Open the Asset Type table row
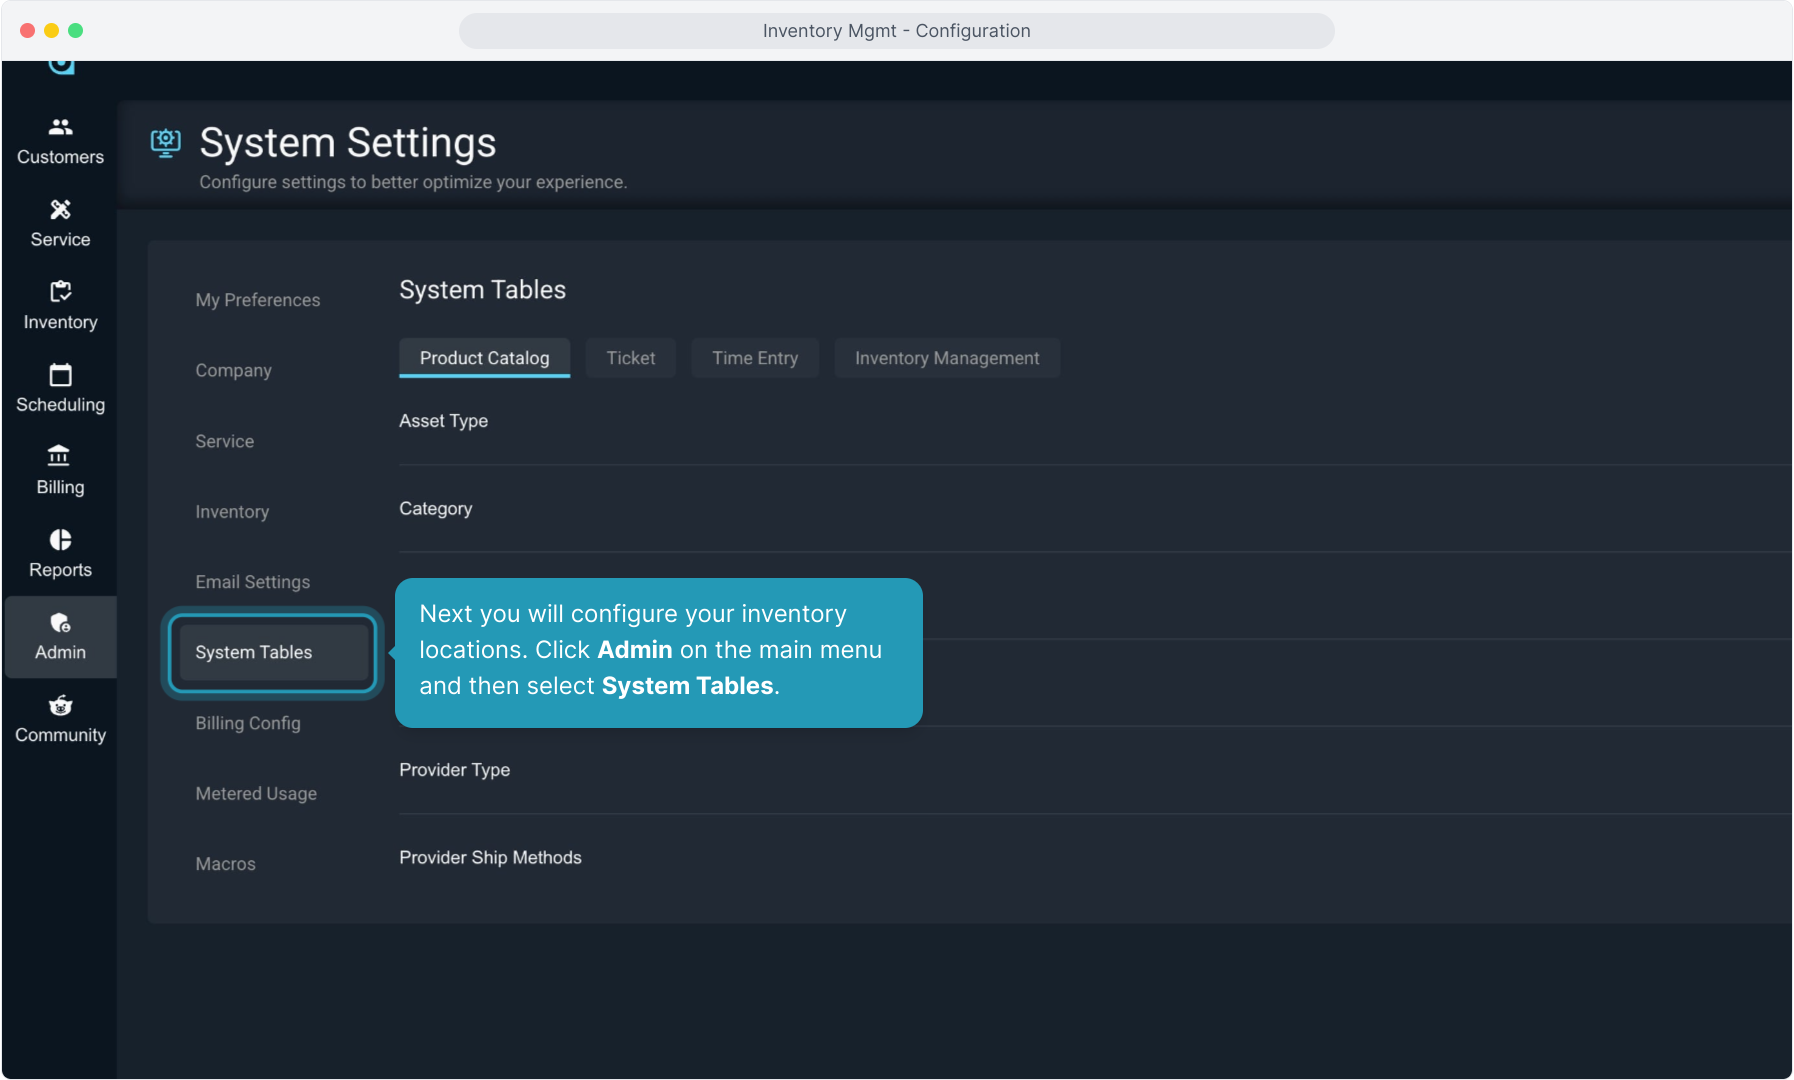The image size is (1794, 1080). click(x=444, y=421)
